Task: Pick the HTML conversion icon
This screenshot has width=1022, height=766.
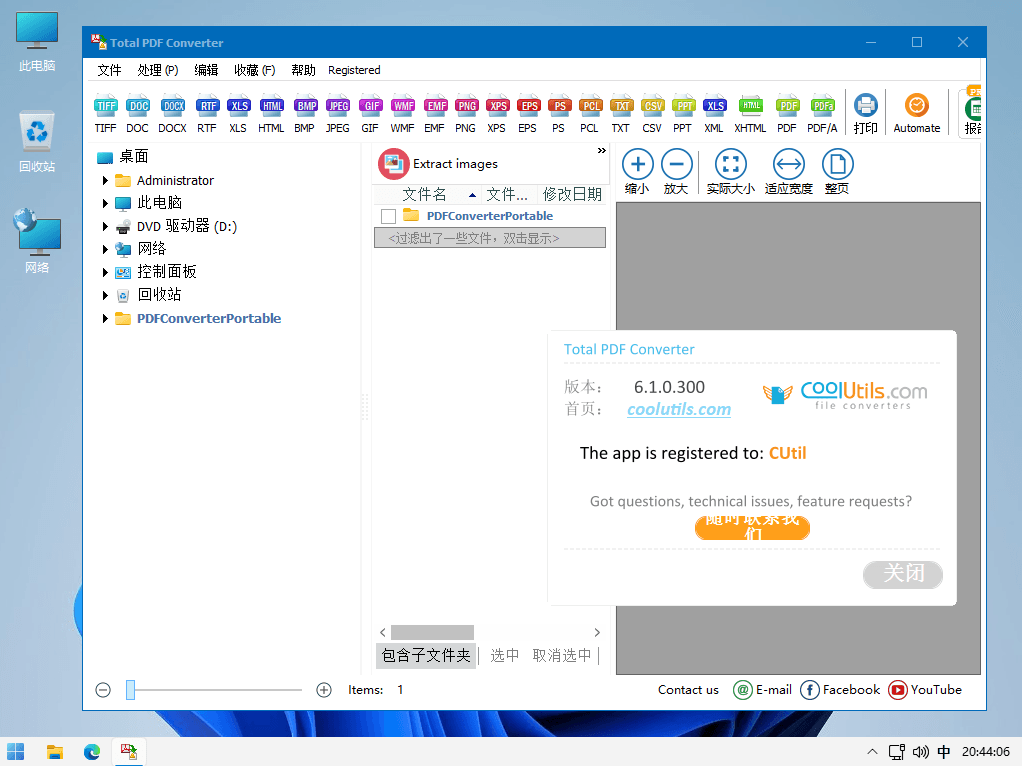Action: (x=271, y=114)
